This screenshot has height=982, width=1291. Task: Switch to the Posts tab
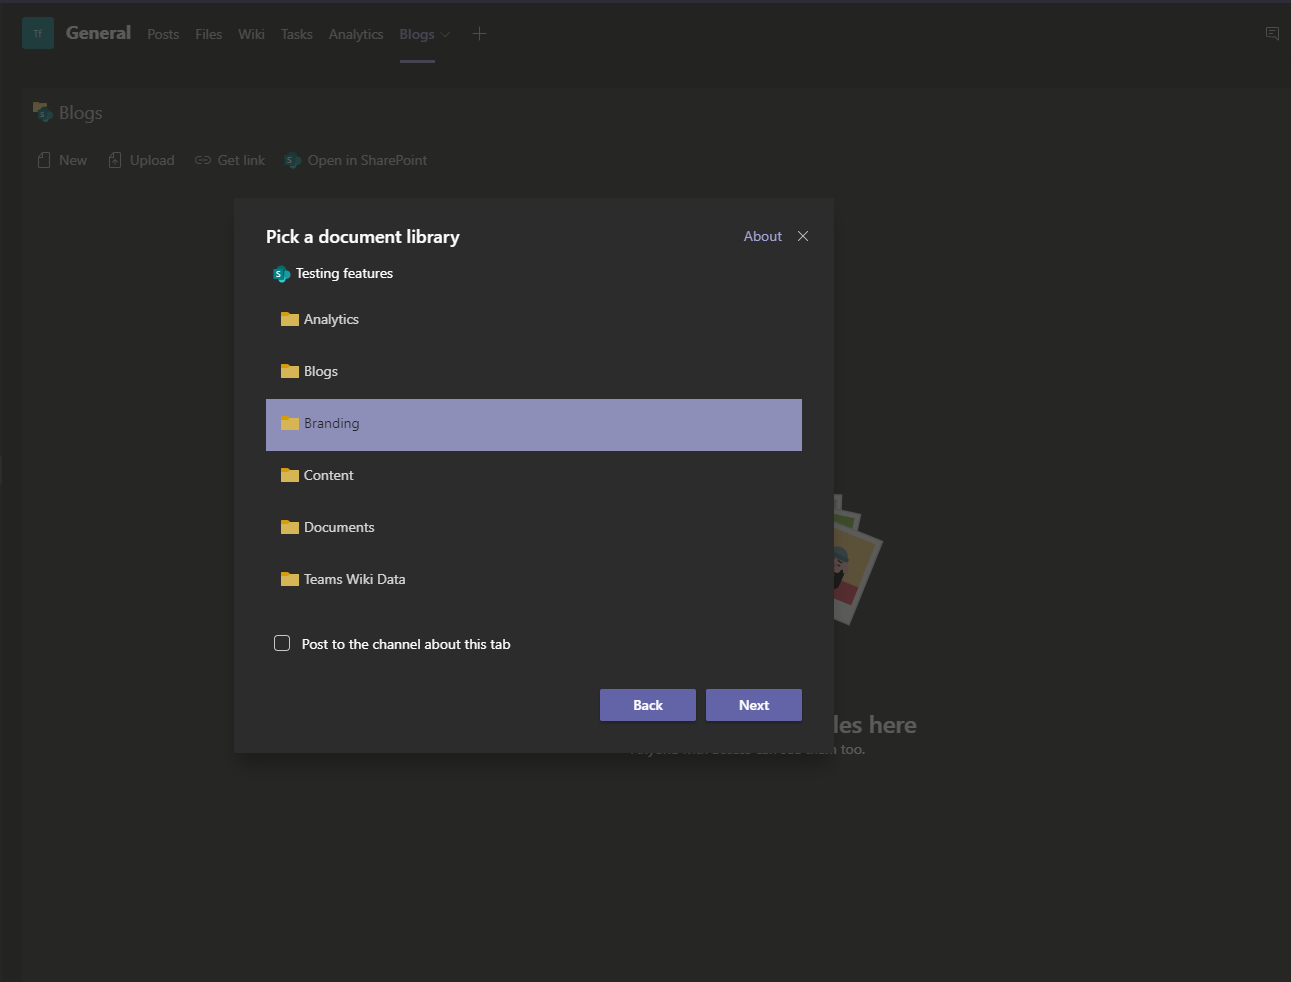[163, 33]
